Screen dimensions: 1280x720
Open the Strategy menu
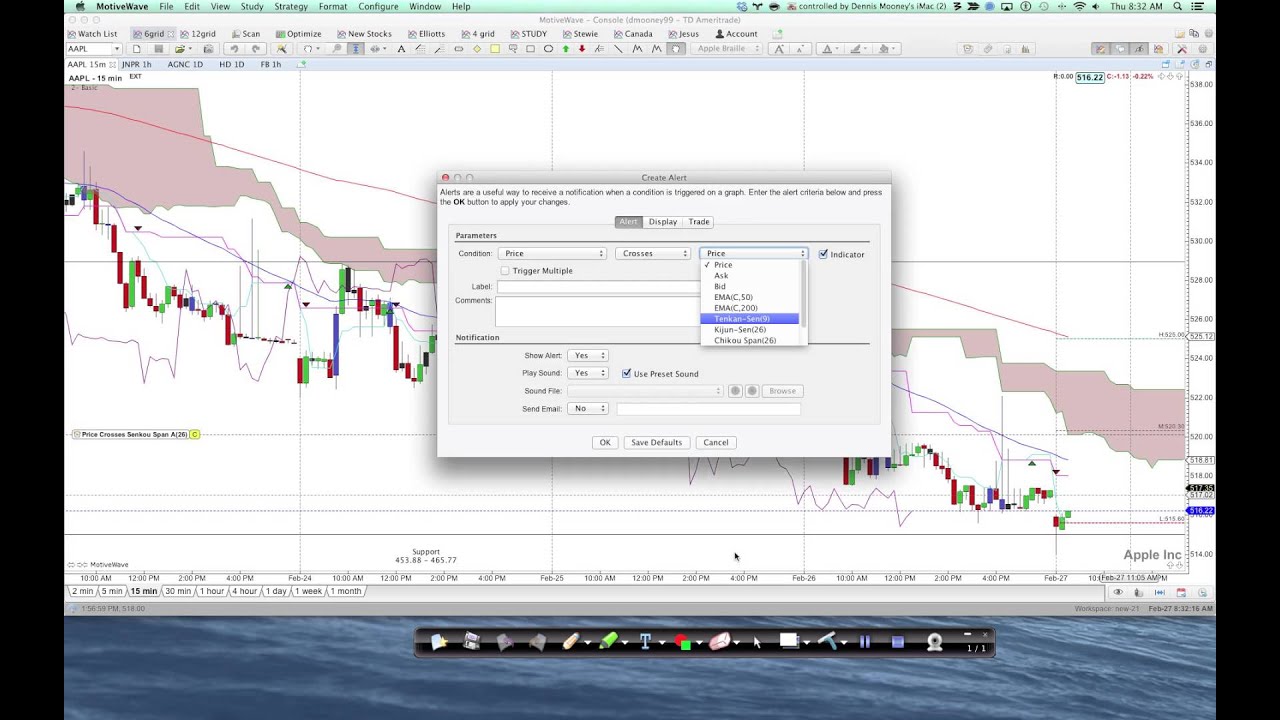(x=291, y=7)
